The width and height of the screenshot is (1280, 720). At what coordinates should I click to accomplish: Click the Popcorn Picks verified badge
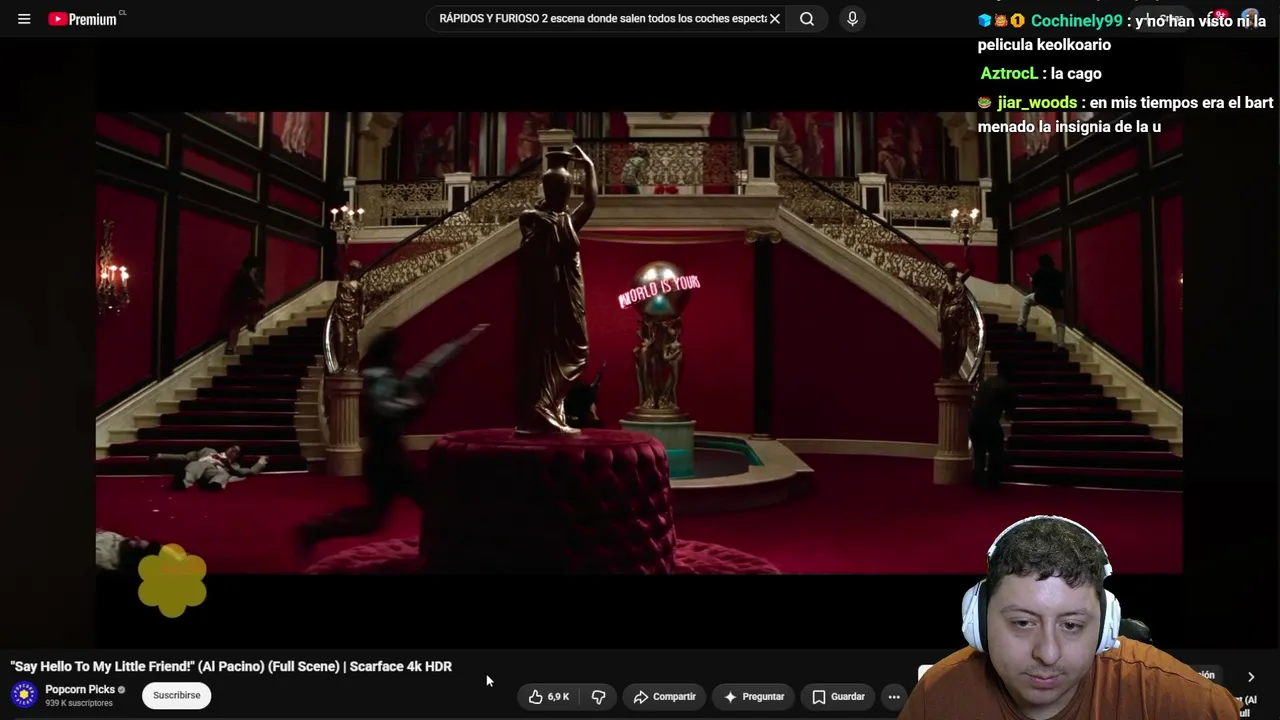tap(122, 690)
